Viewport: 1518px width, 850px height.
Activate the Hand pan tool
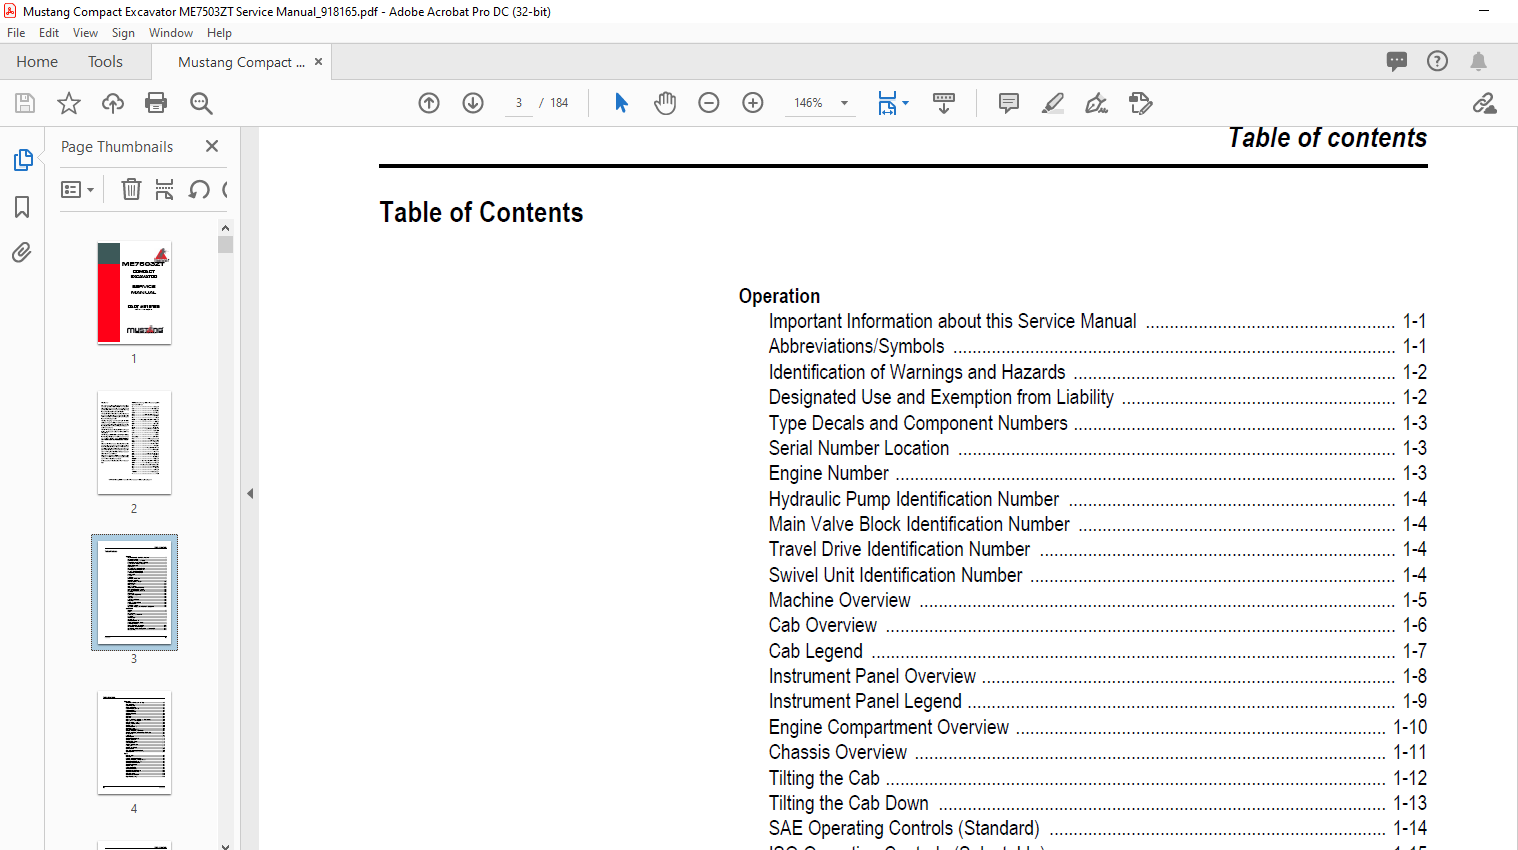665,103
